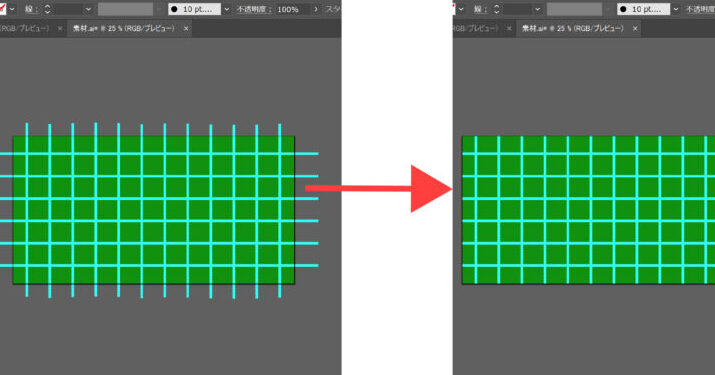Click the variable width profile box in the left screenshot

125,9
